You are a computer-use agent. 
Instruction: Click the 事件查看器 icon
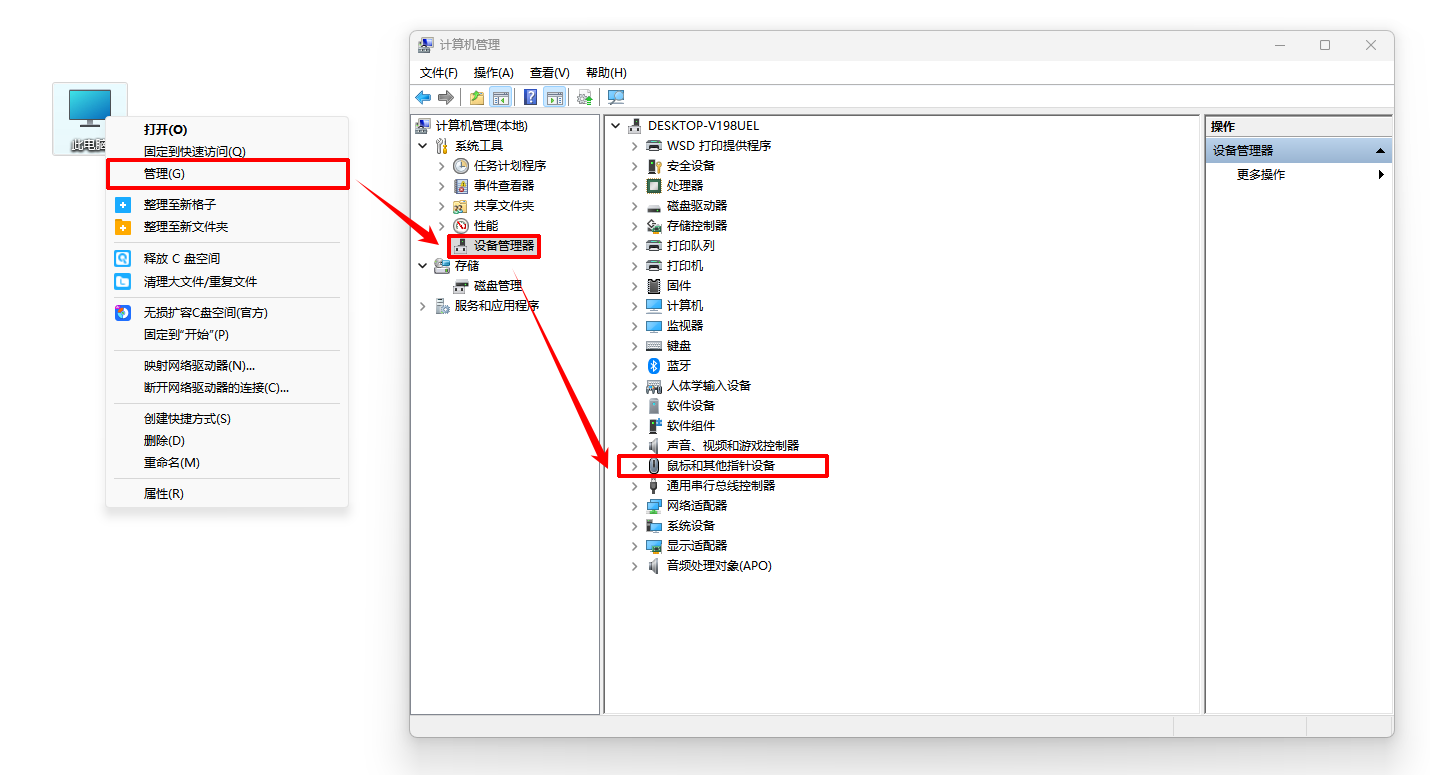[461, 185]
